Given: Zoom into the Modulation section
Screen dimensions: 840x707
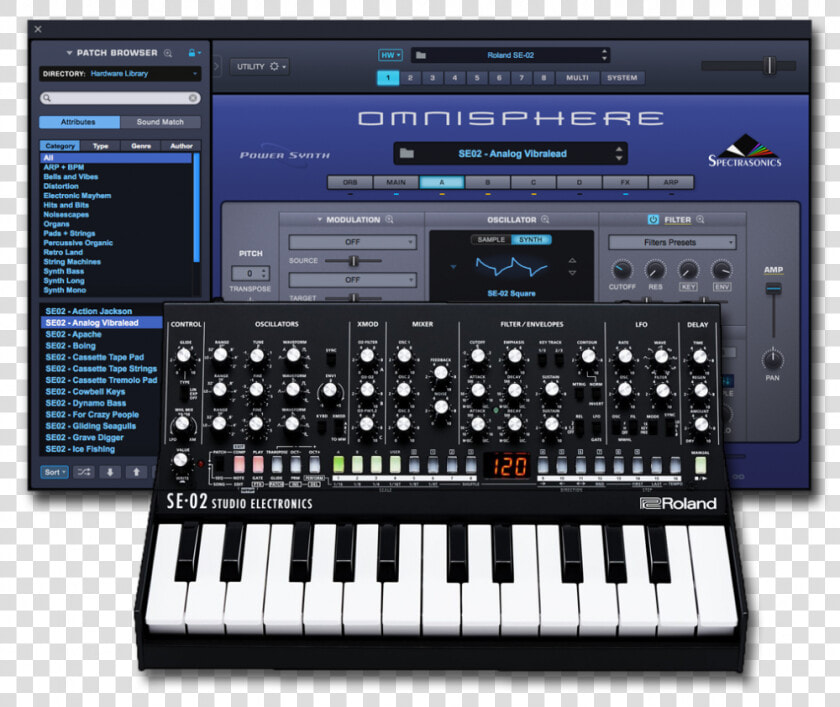Looking at the screenshot, I should [389, 220].
